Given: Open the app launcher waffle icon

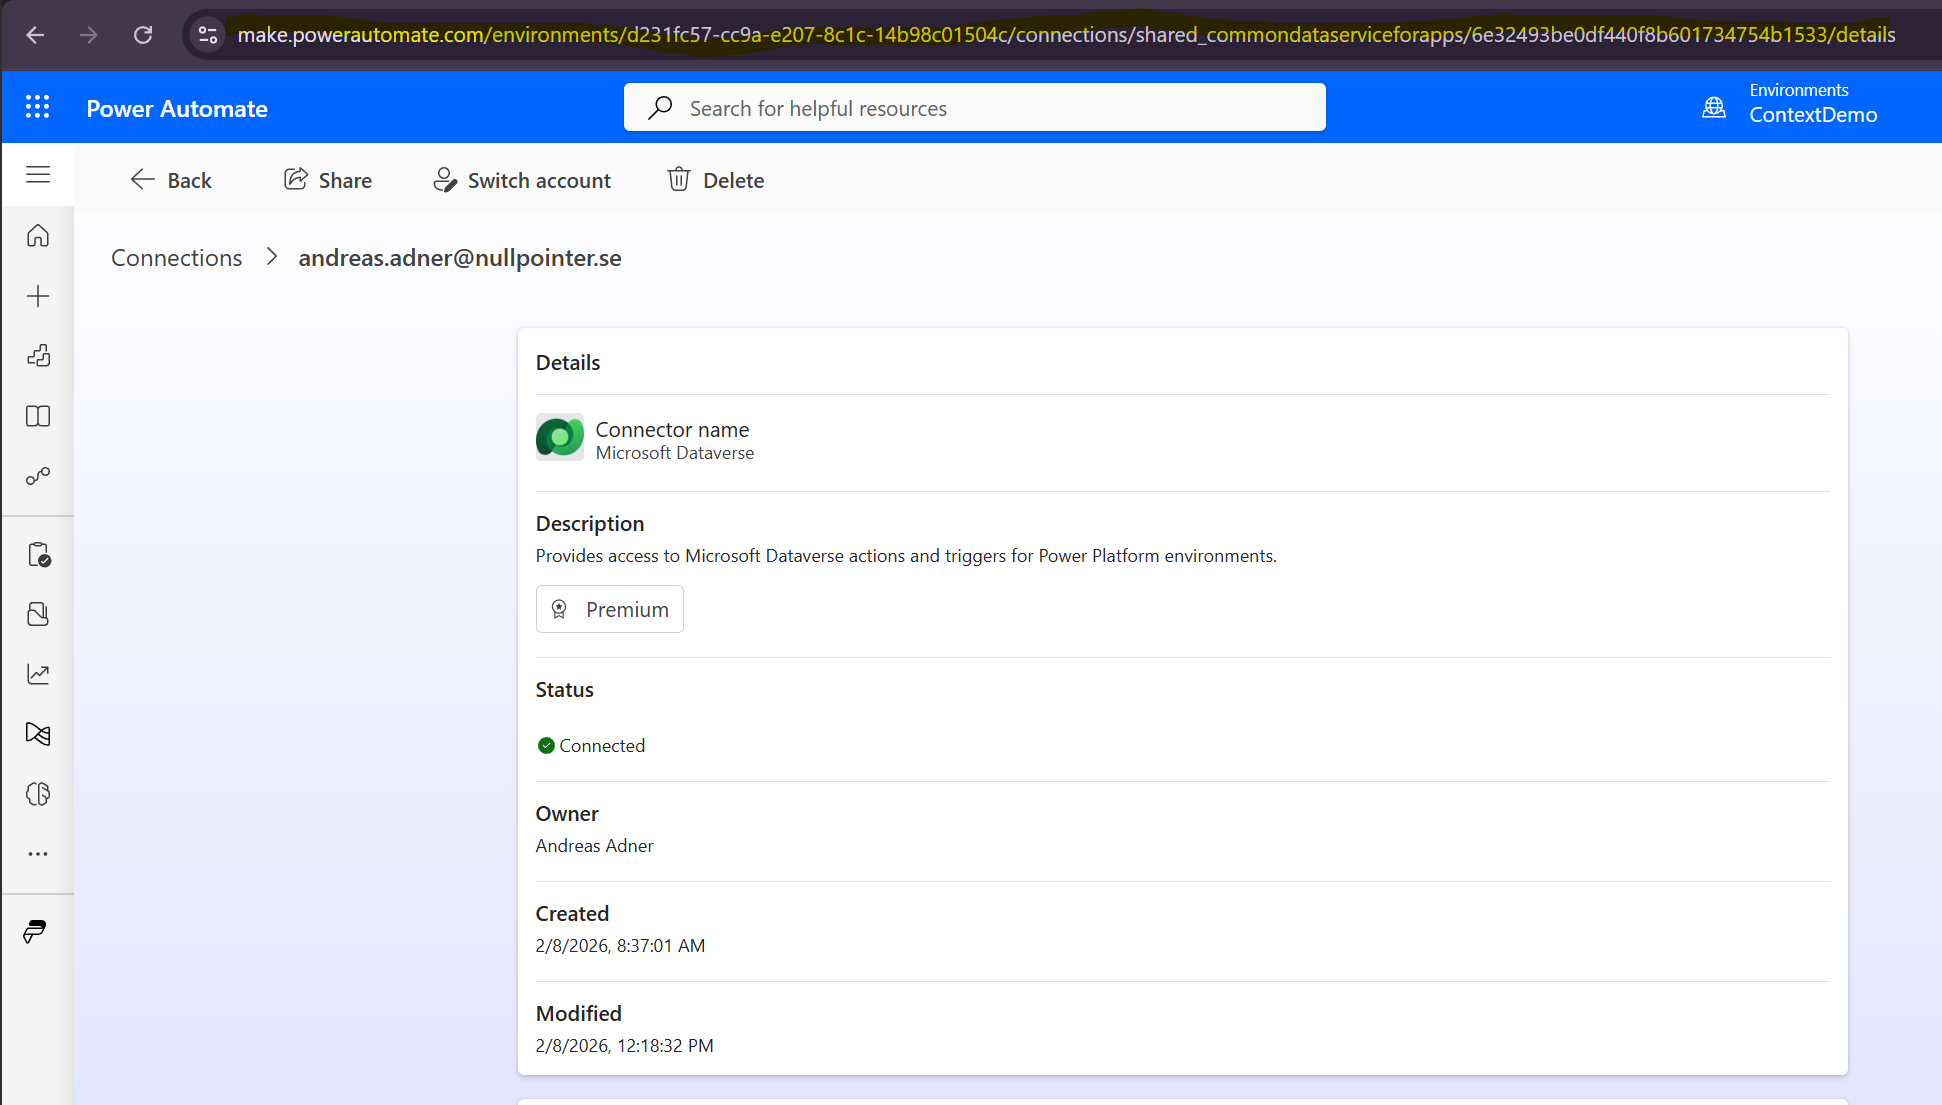Looking at the screenshot, I should click(x=37, y=107).
